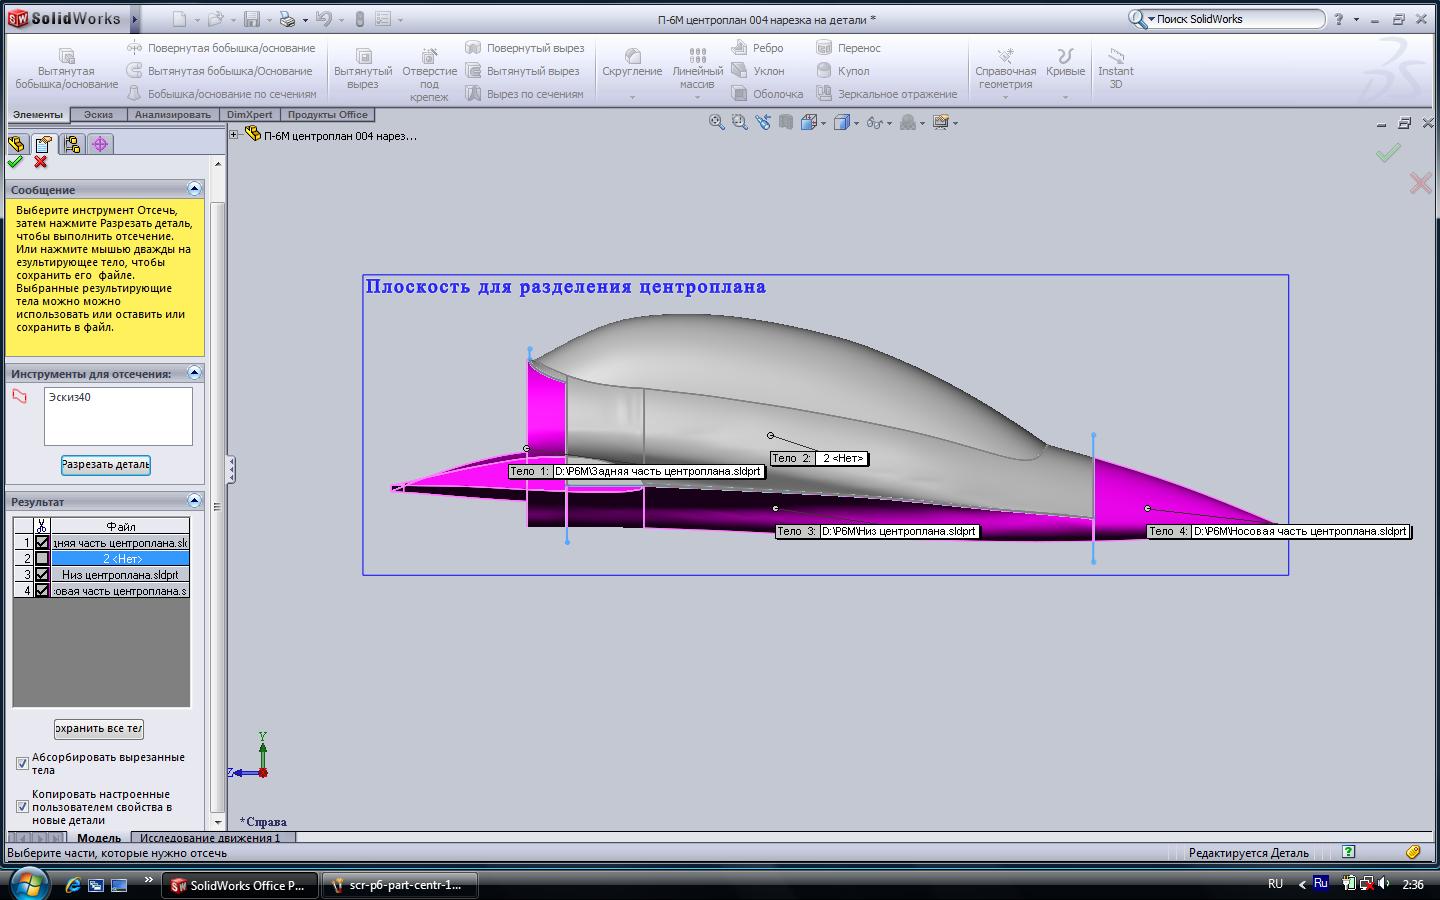The width and height of the screenshot is (1440, 900).
Task: Open the 'Анализировать' tab
Action: 173,115
